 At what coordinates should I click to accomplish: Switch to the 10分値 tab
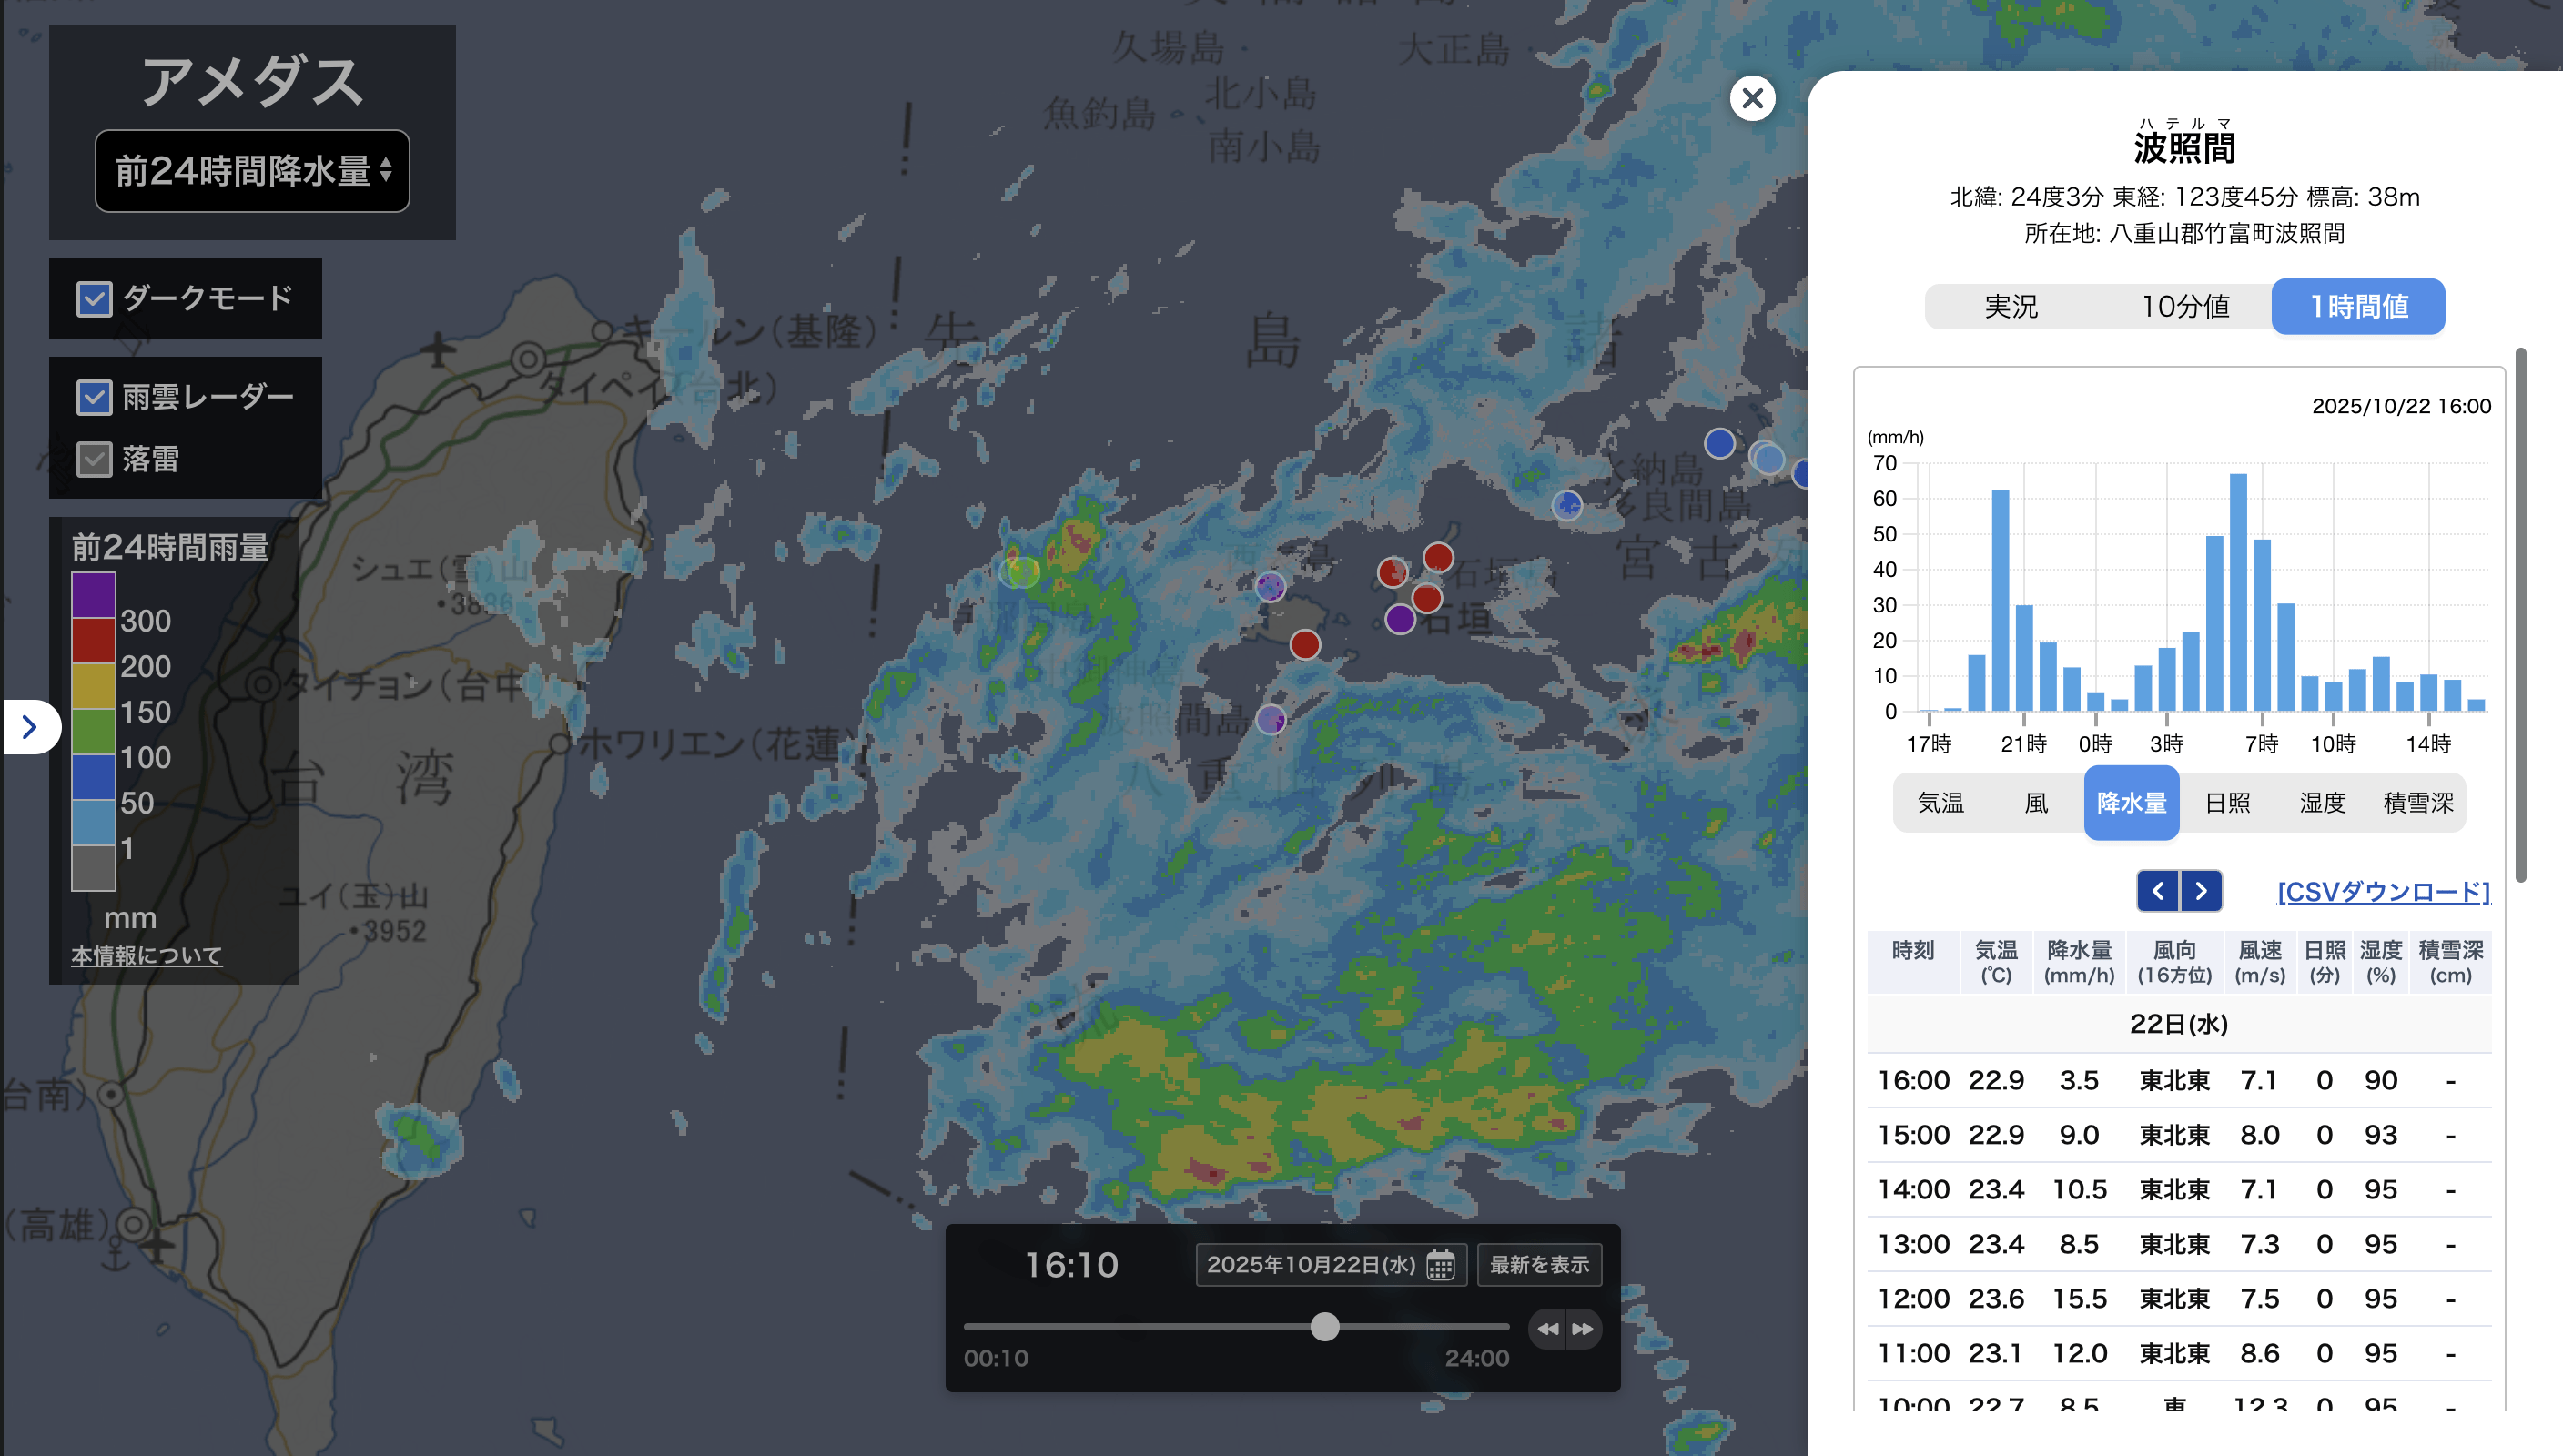click(x=2185, y=306)
